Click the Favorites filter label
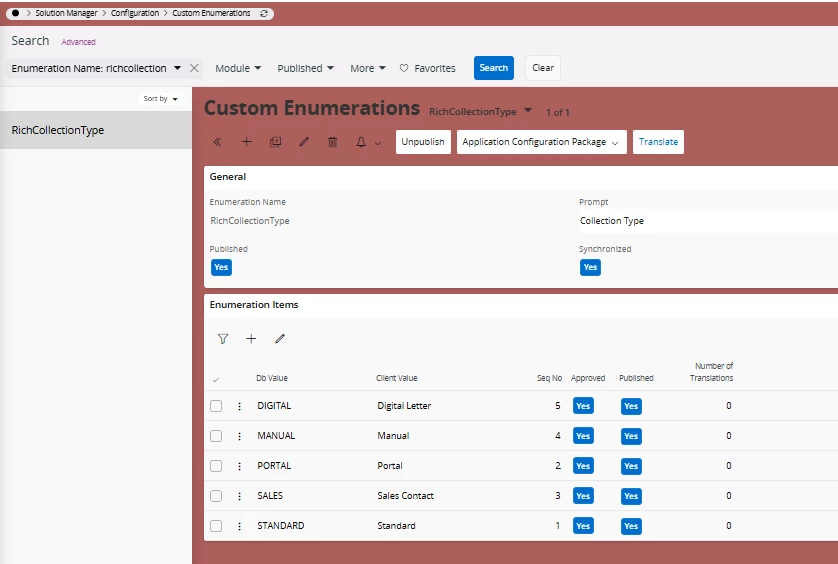 pos(435,68)
